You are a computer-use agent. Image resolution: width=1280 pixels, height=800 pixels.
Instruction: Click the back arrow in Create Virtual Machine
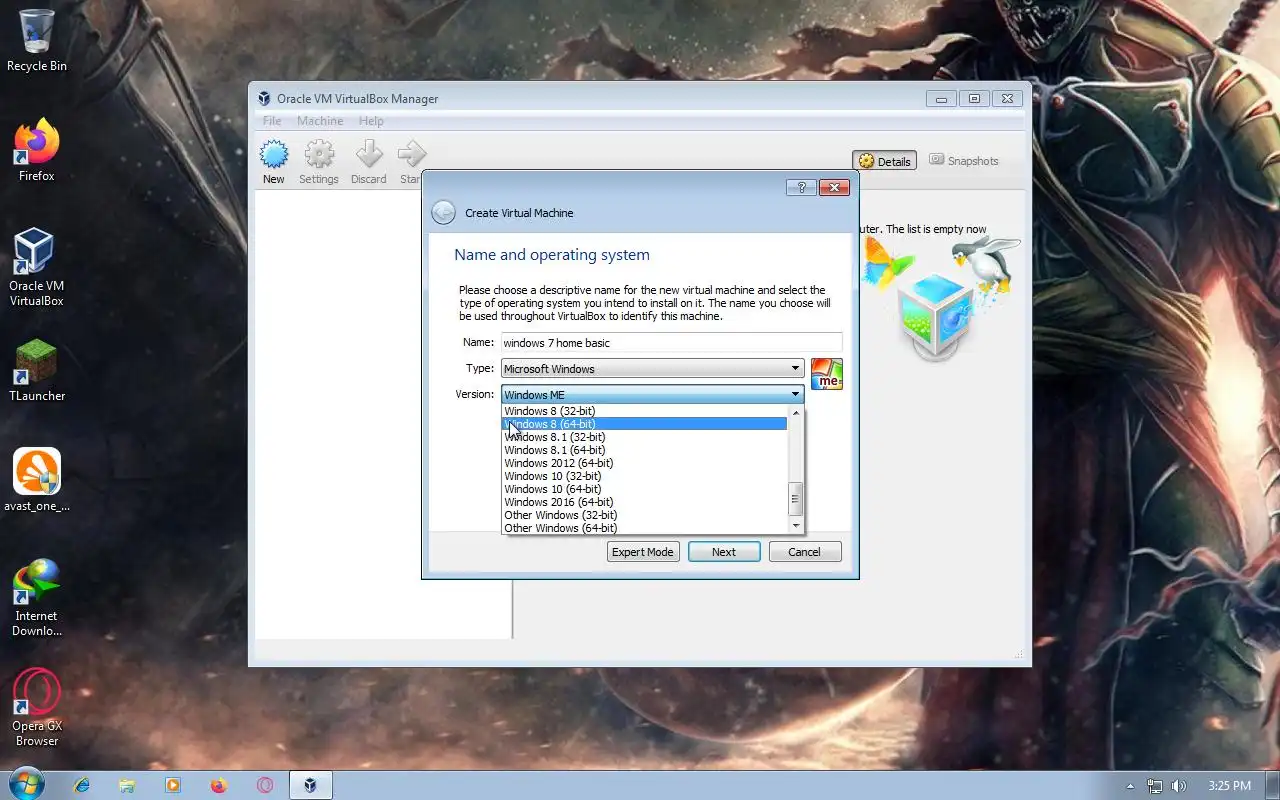click(x=443, y=213)
